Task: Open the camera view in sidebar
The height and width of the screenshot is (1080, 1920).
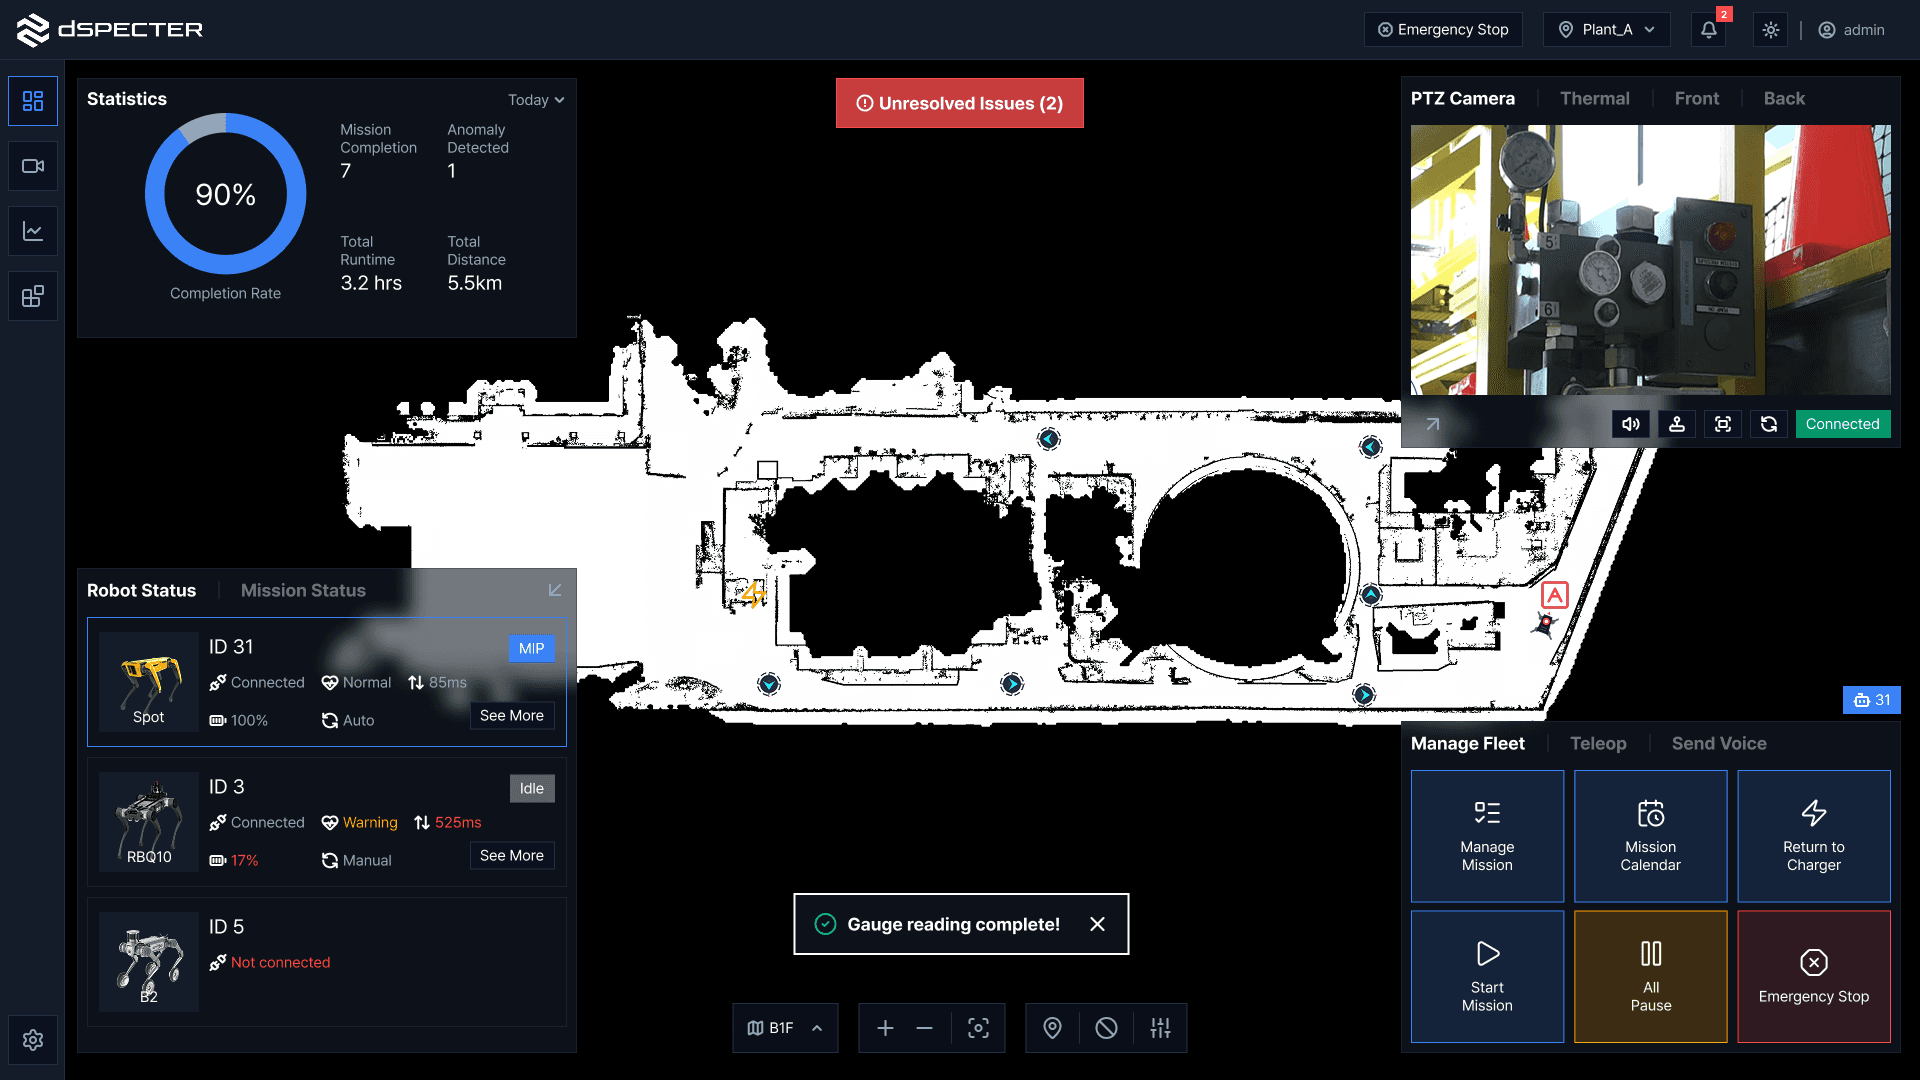Action: [x=33, y=166]
